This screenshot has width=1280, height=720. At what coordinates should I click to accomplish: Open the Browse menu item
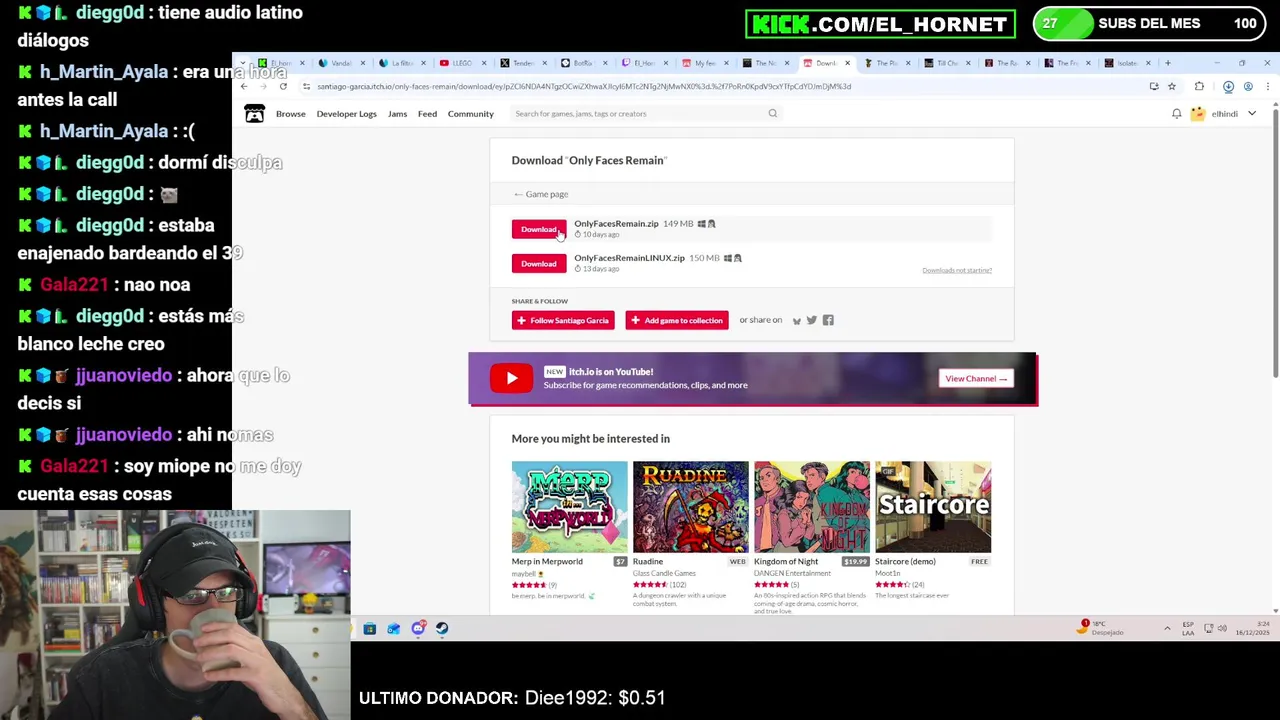point(291,114)
